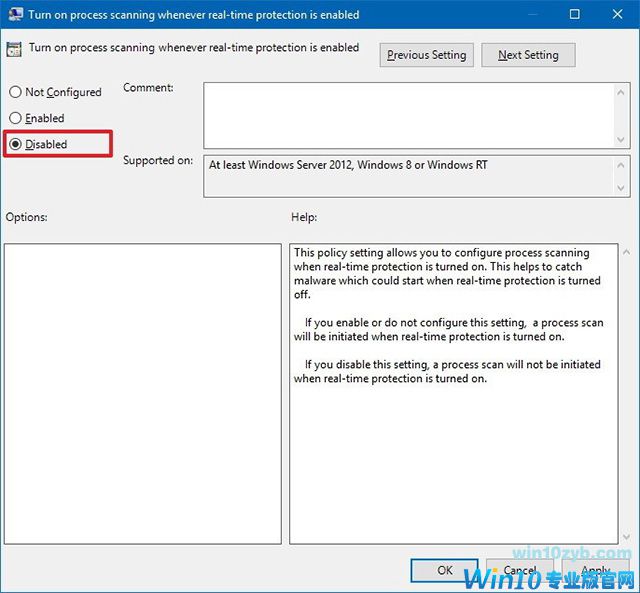Click the Supported on scroll up arrow

pos(621,165)
